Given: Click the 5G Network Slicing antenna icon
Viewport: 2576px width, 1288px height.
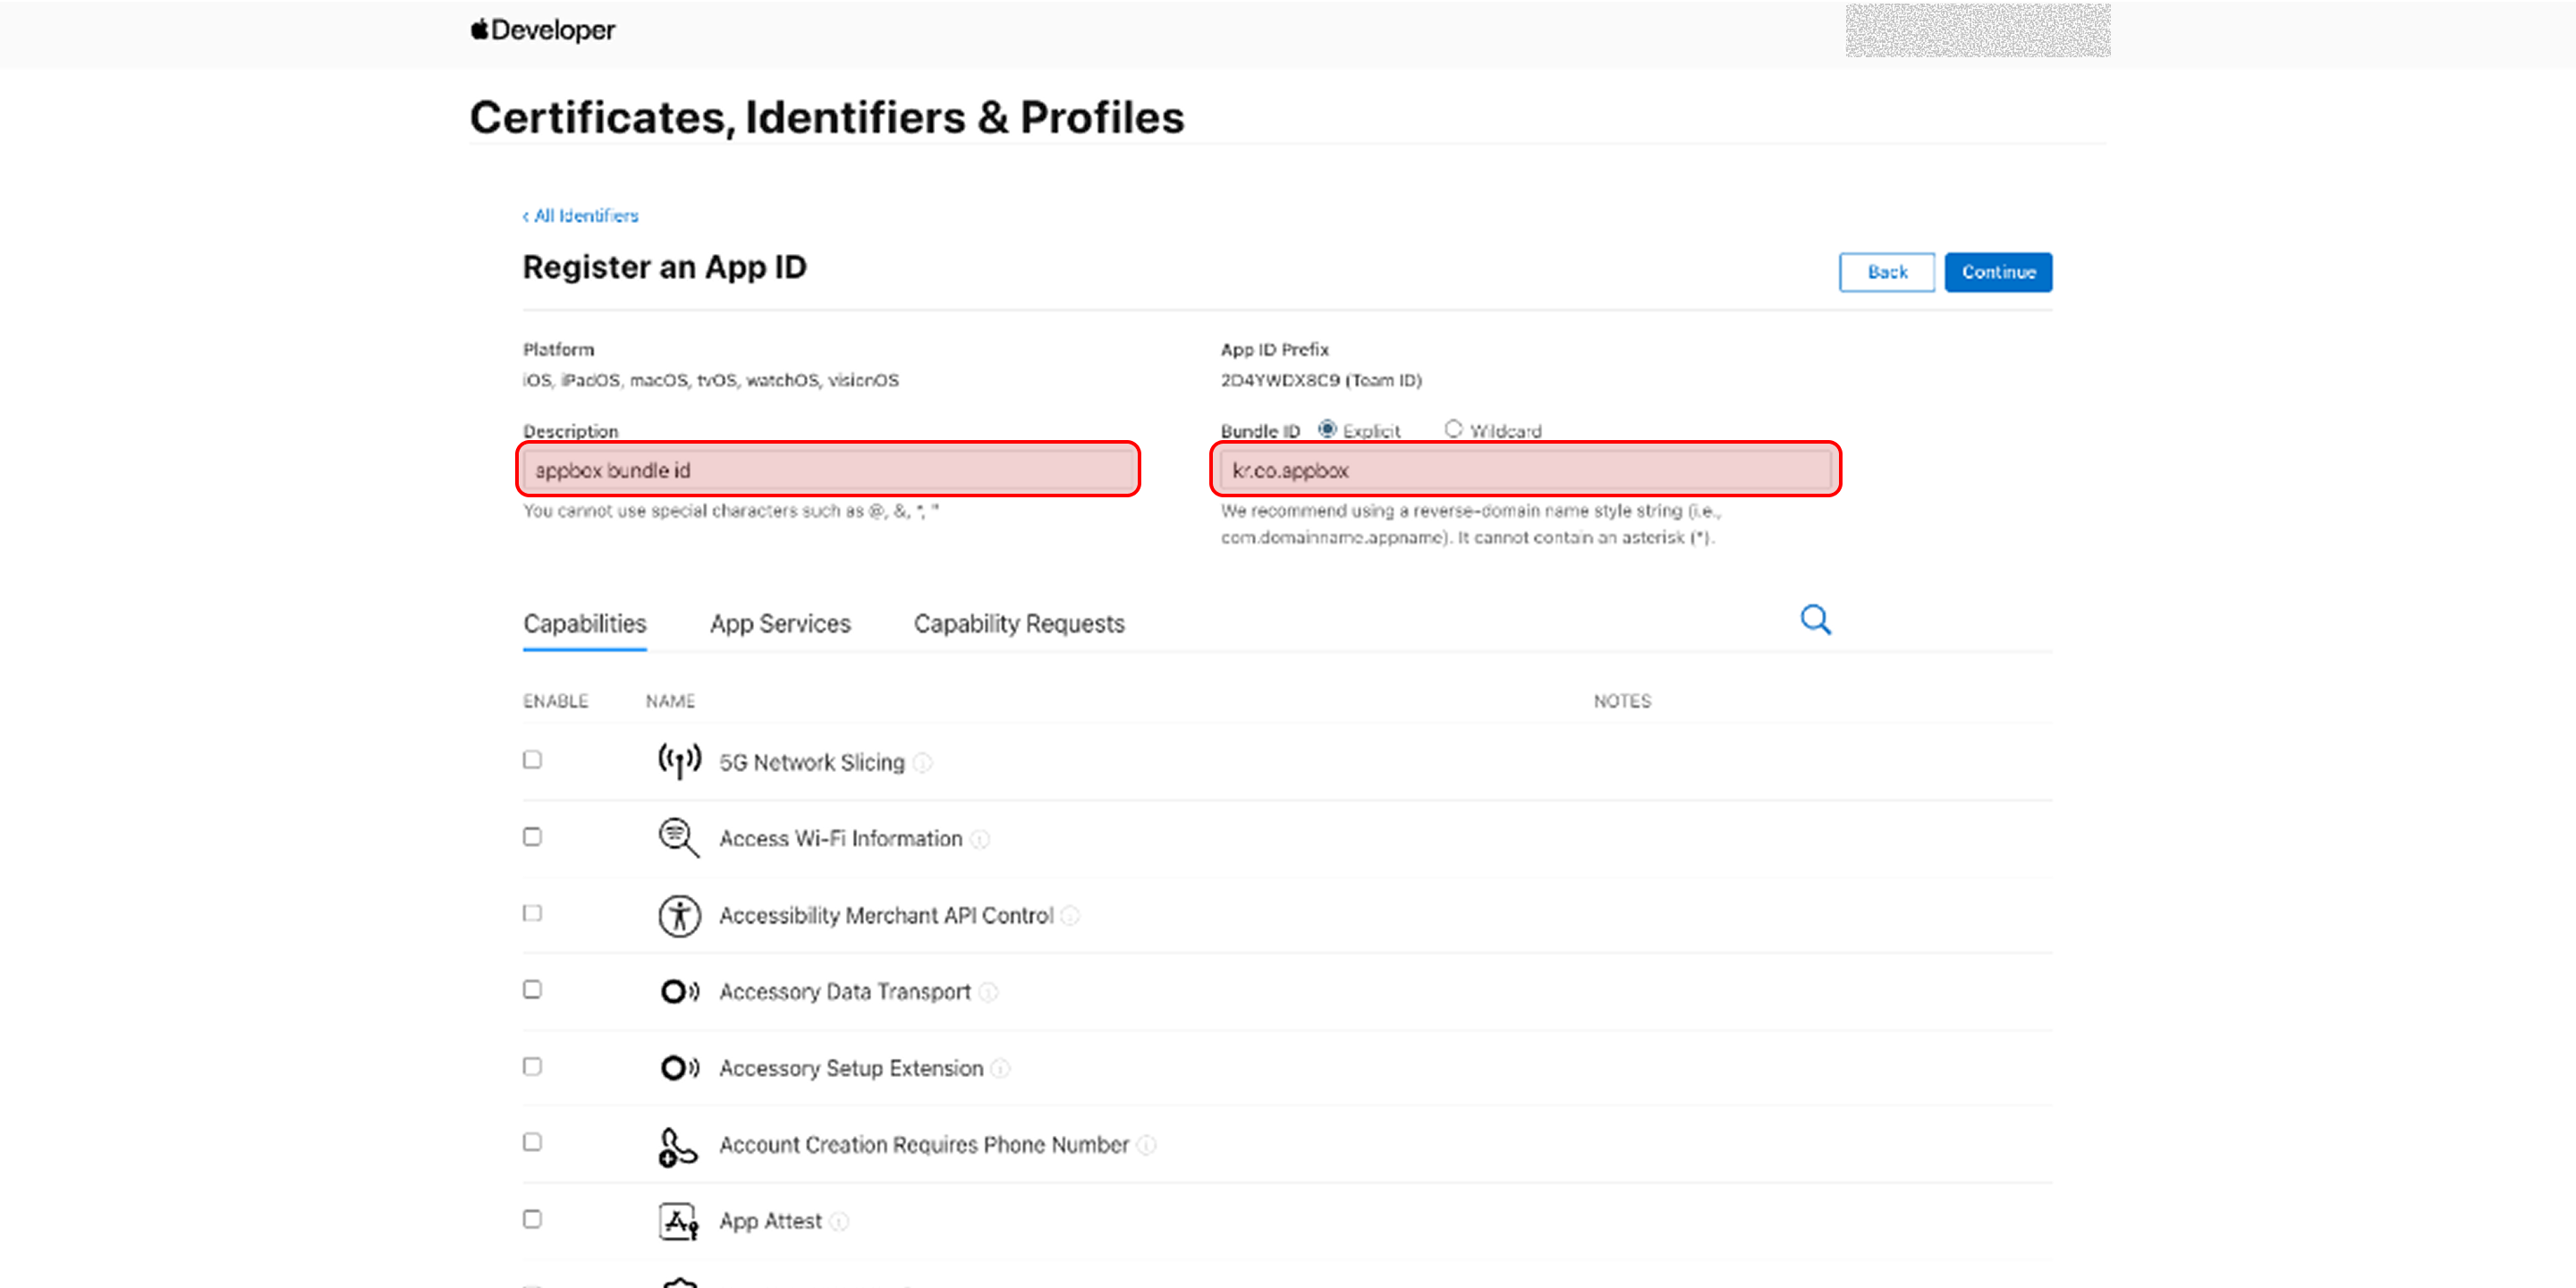Looking at the screenshot, I should click(x=679, y=761).
